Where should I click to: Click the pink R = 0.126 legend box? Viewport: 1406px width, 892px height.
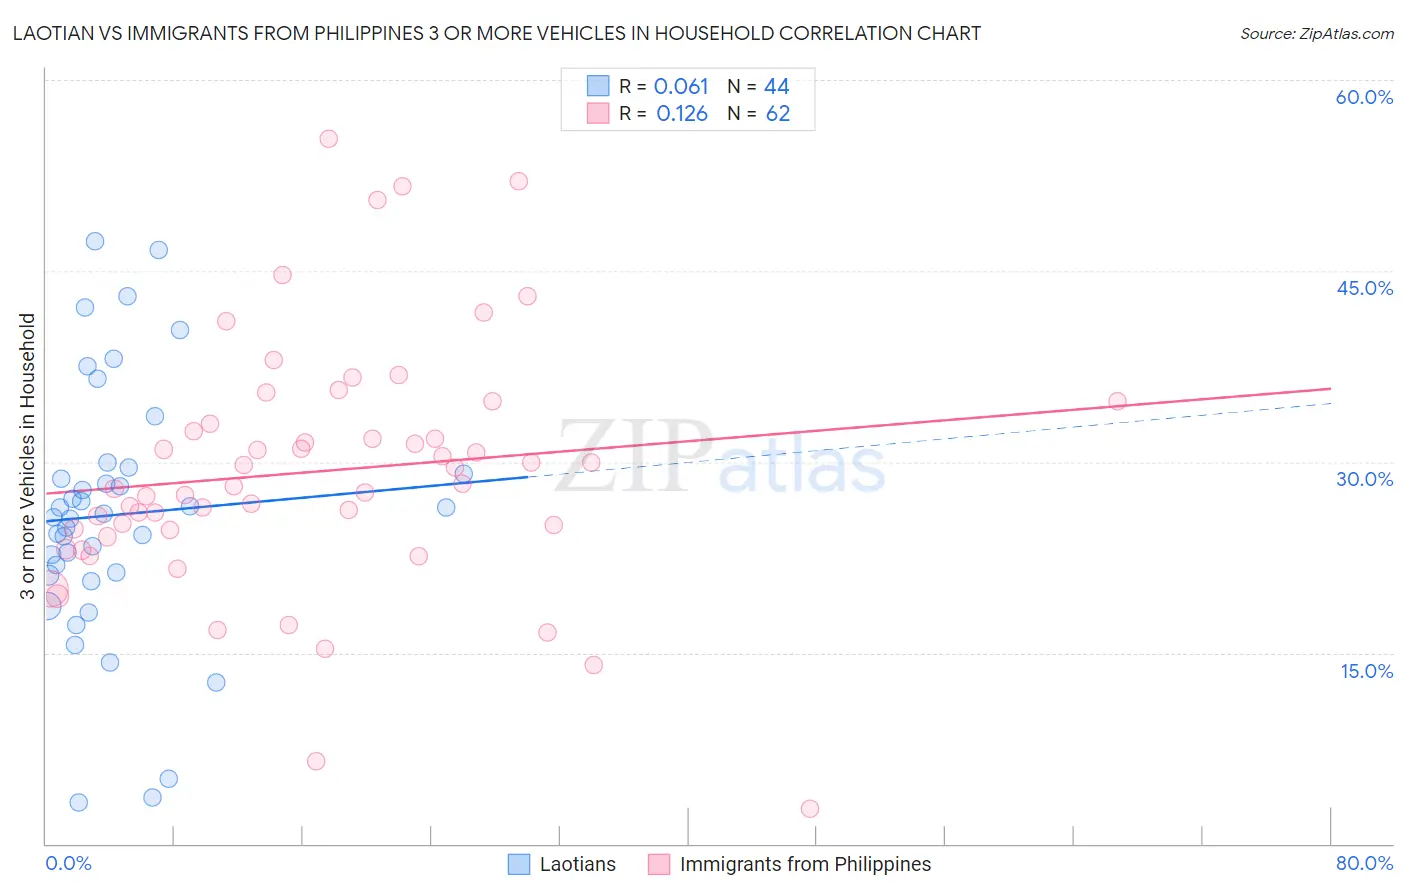tap(597, 113)
